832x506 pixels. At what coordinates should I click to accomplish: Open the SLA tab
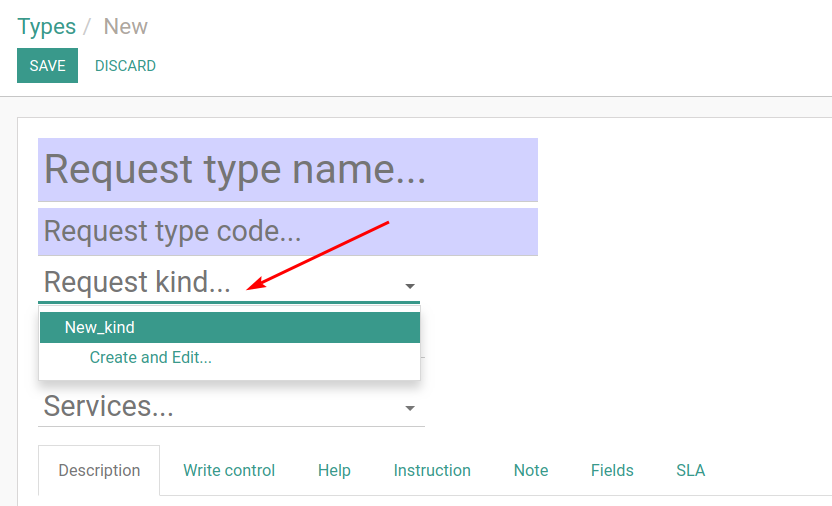(690, 470)
